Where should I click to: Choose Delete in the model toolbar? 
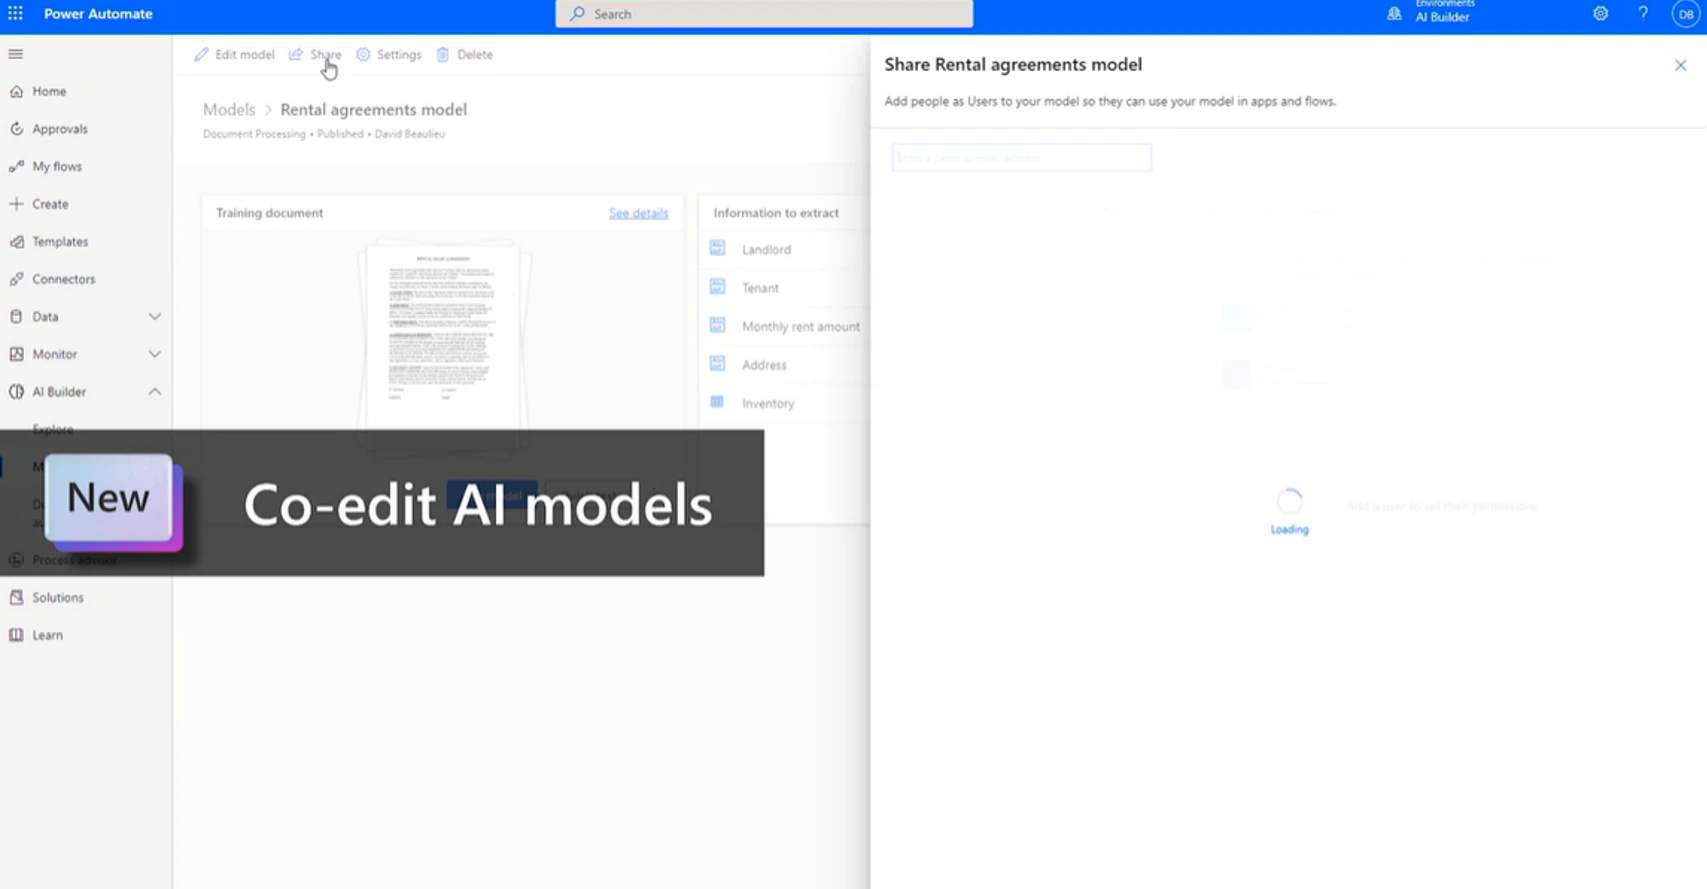[465, 55]
